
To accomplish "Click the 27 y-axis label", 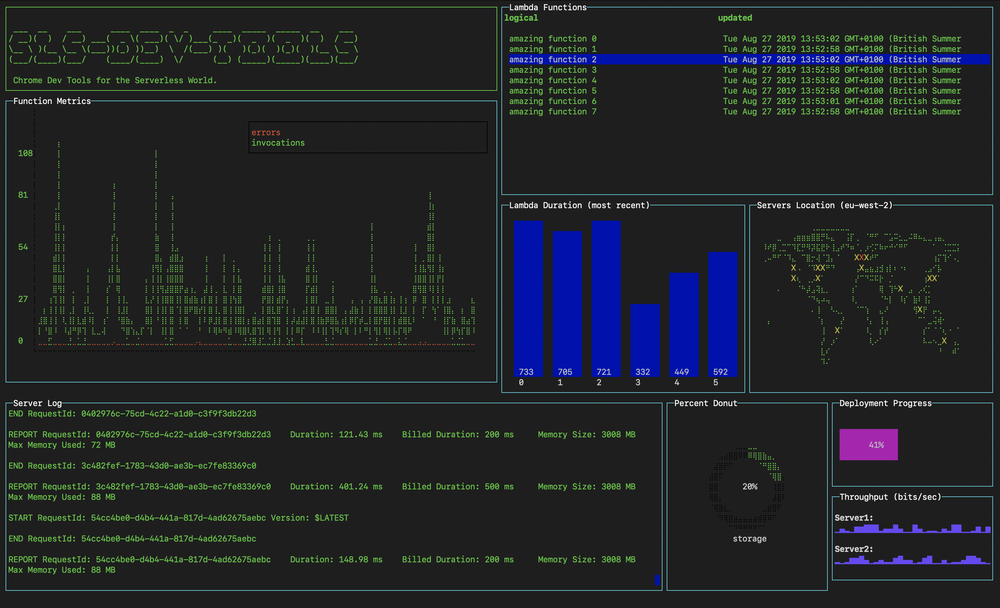I will pos(23,299).
